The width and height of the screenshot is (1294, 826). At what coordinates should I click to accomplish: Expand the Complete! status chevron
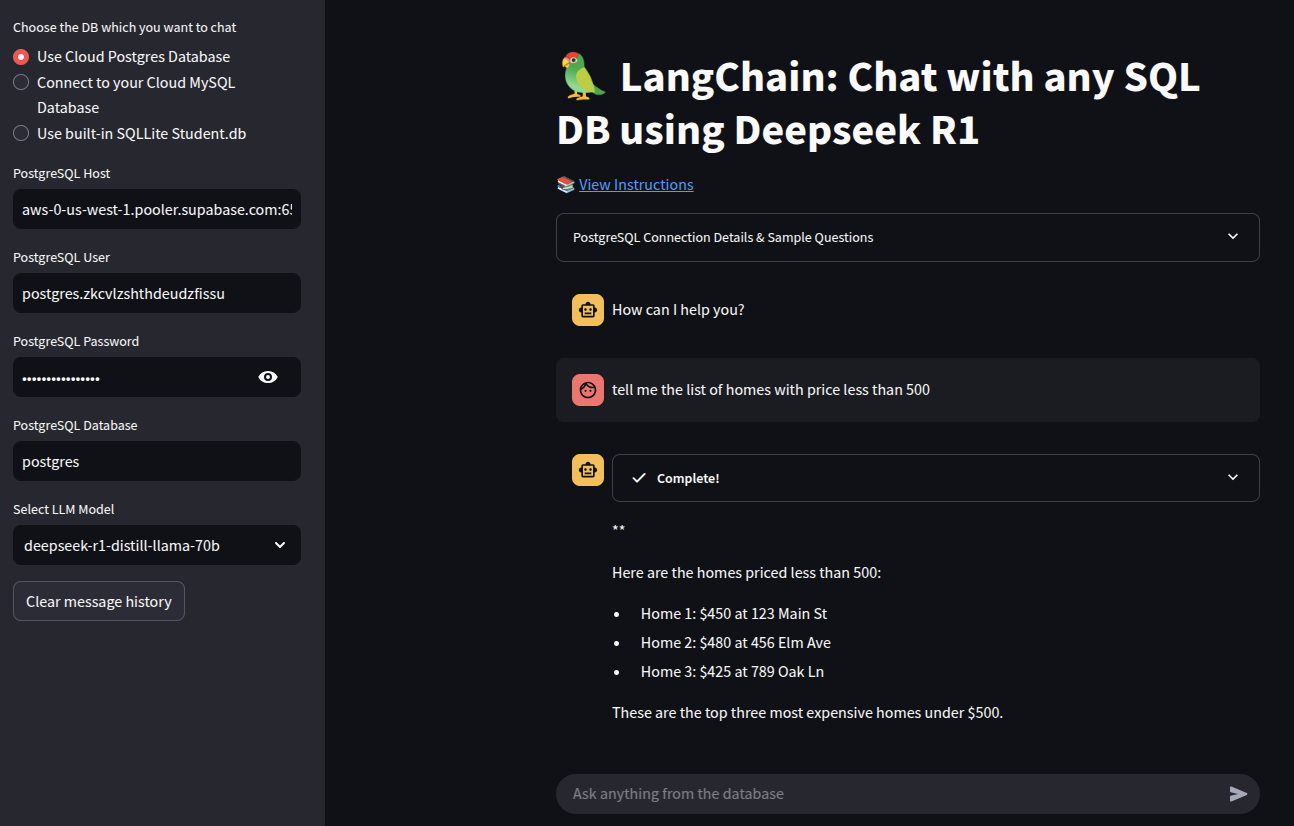(1232, 478)
